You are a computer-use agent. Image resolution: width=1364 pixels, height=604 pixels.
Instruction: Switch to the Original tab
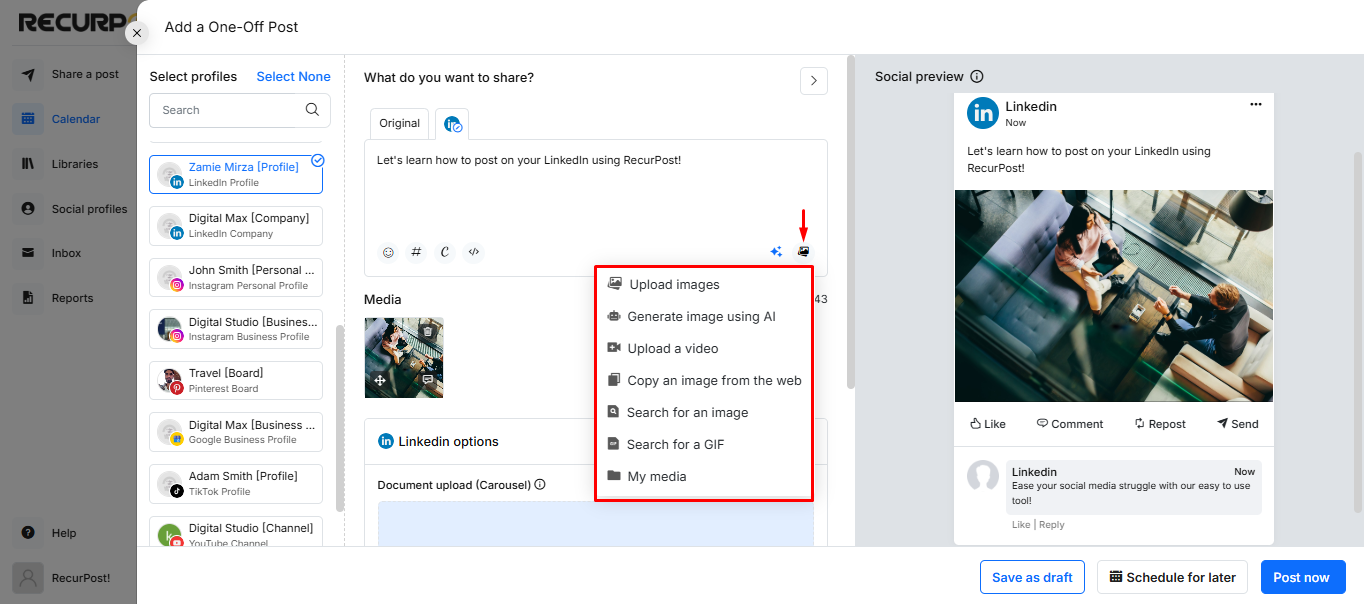400,123
